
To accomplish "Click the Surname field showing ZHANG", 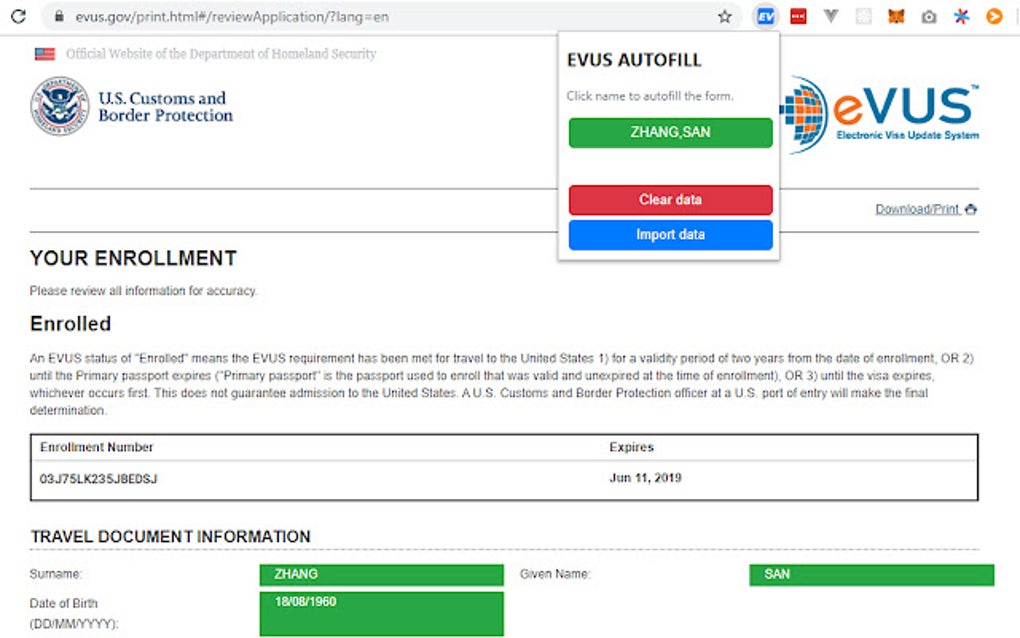I will click(380, 574).
